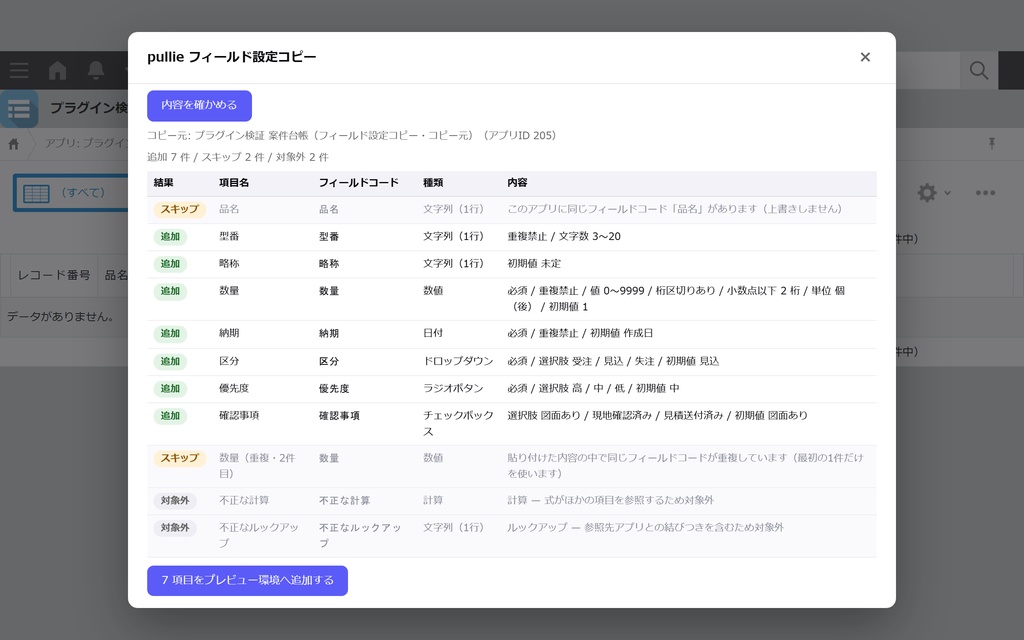Click 重複禁止 / 文字数 3〜20 cell
This screenshot has width=1024, height=640.
564,236
